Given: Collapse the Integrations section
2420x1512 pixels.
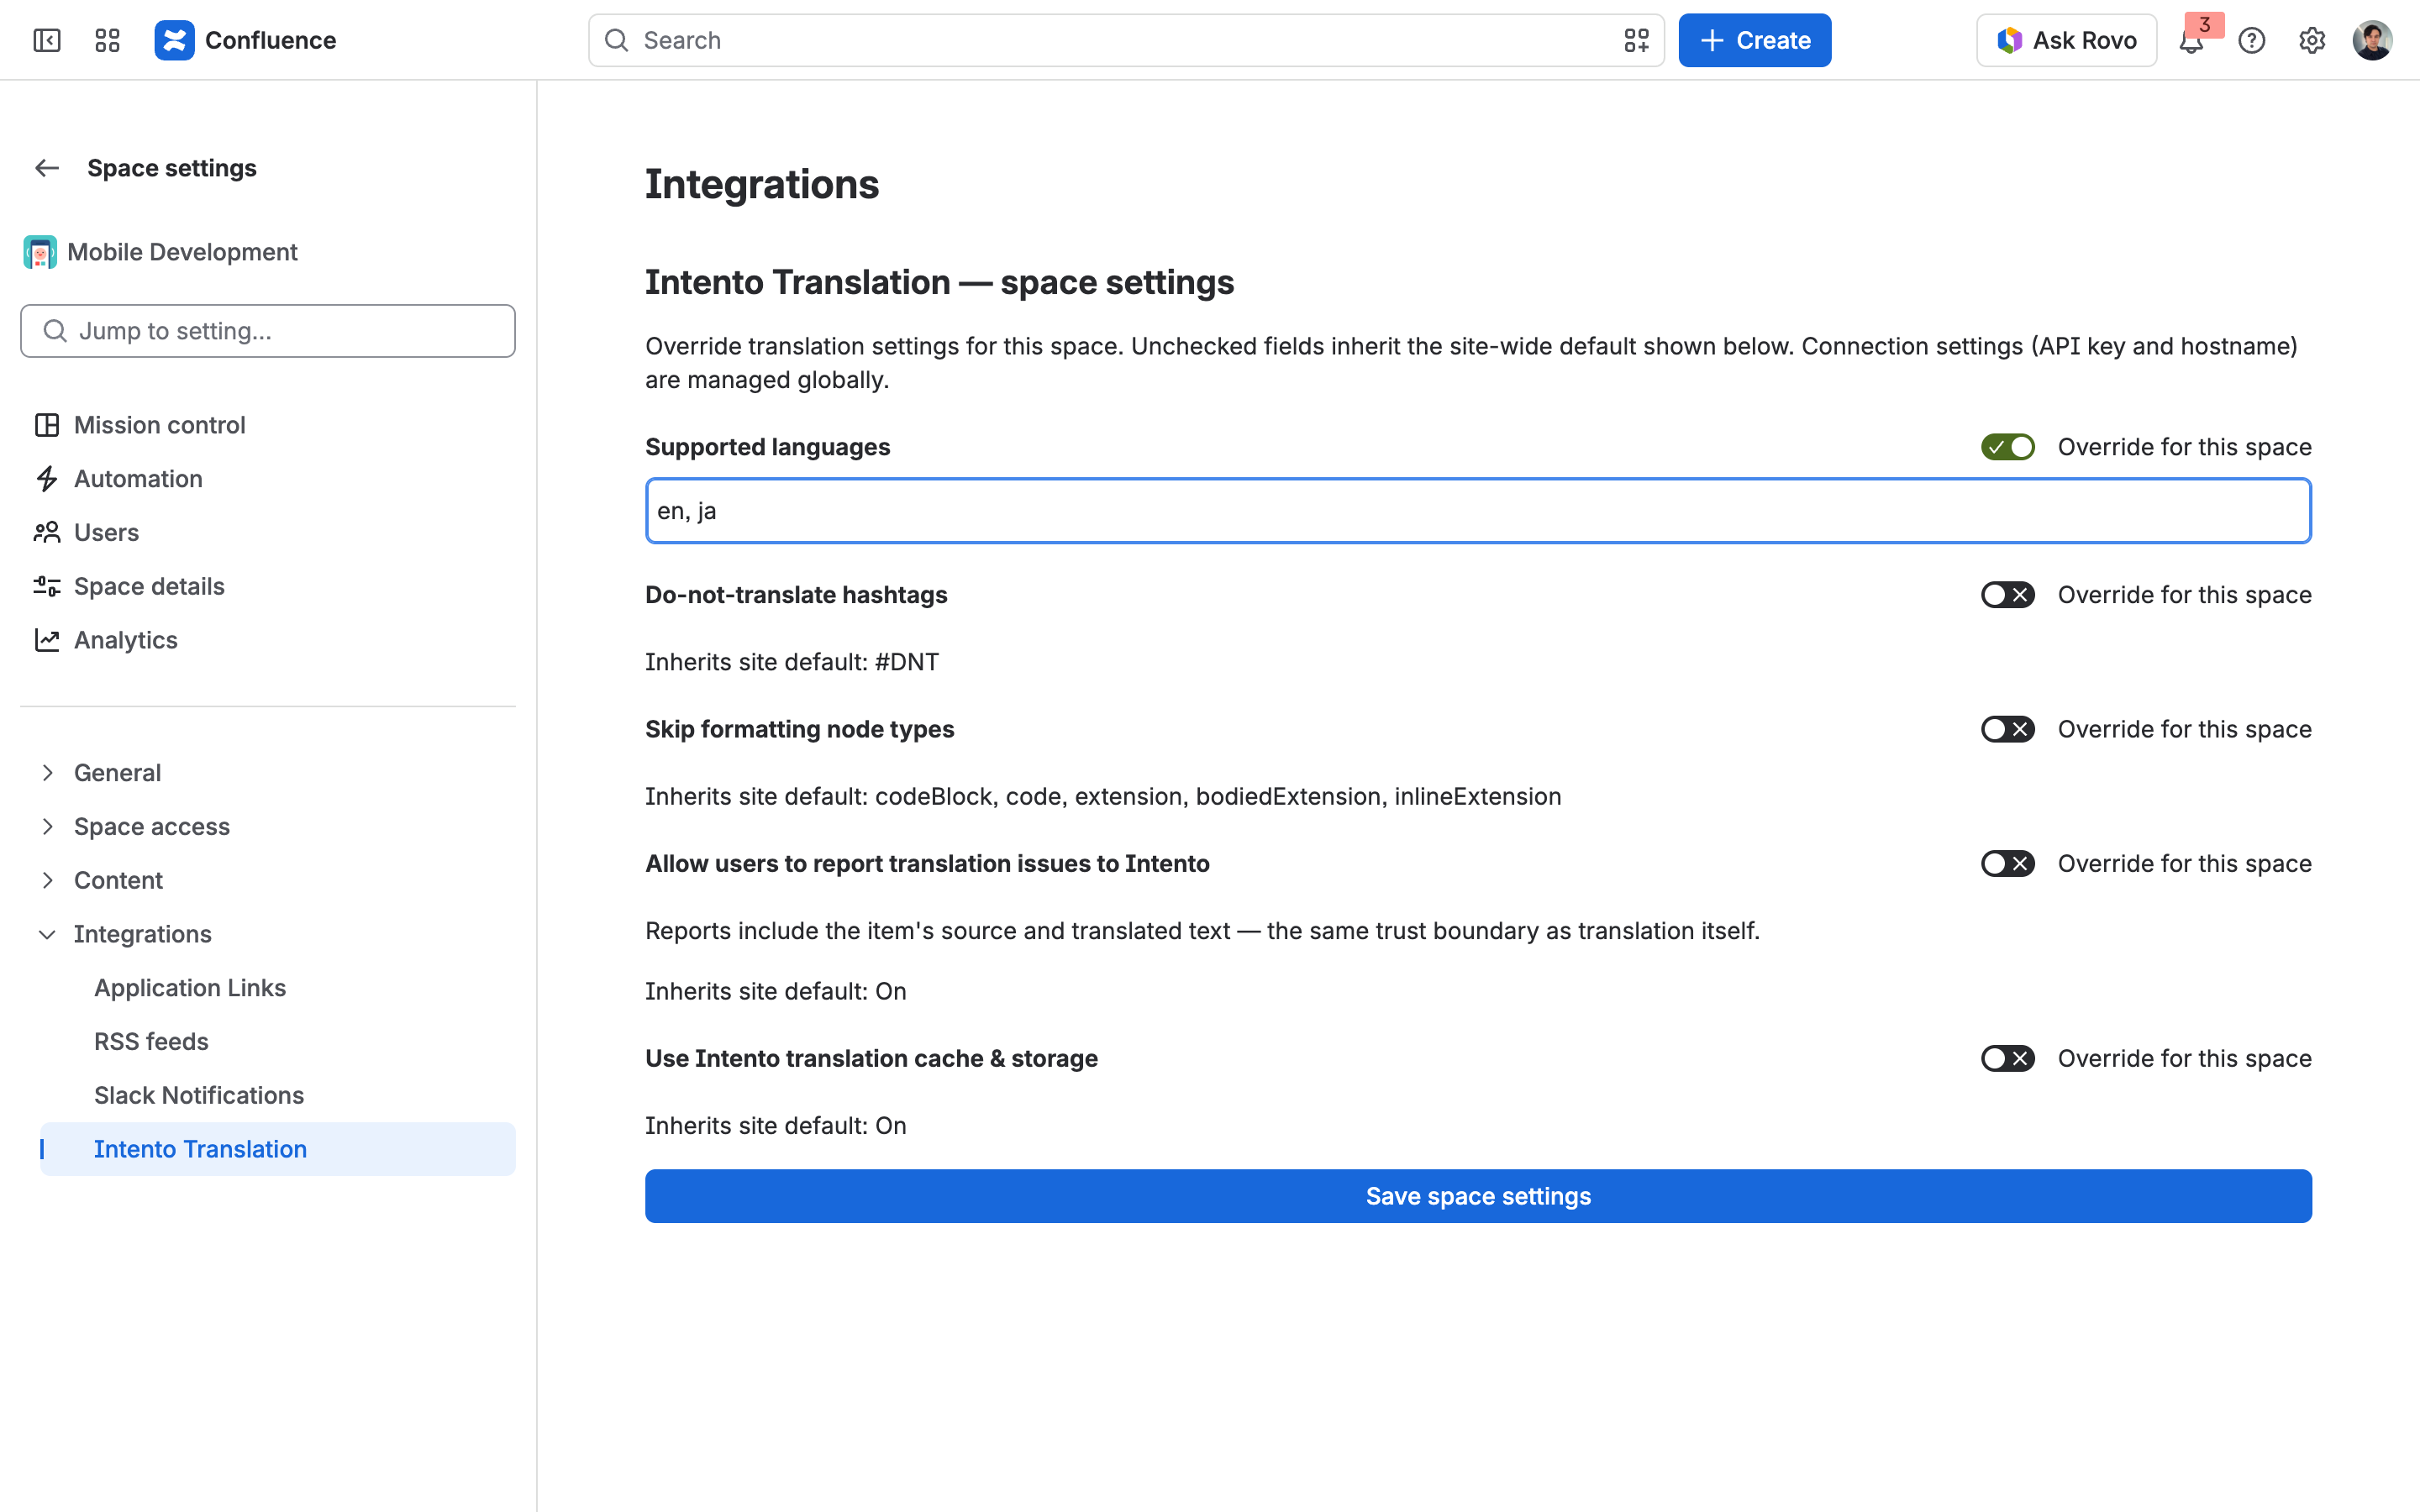Looking at the screenshot, I should [x=47, y=934].
